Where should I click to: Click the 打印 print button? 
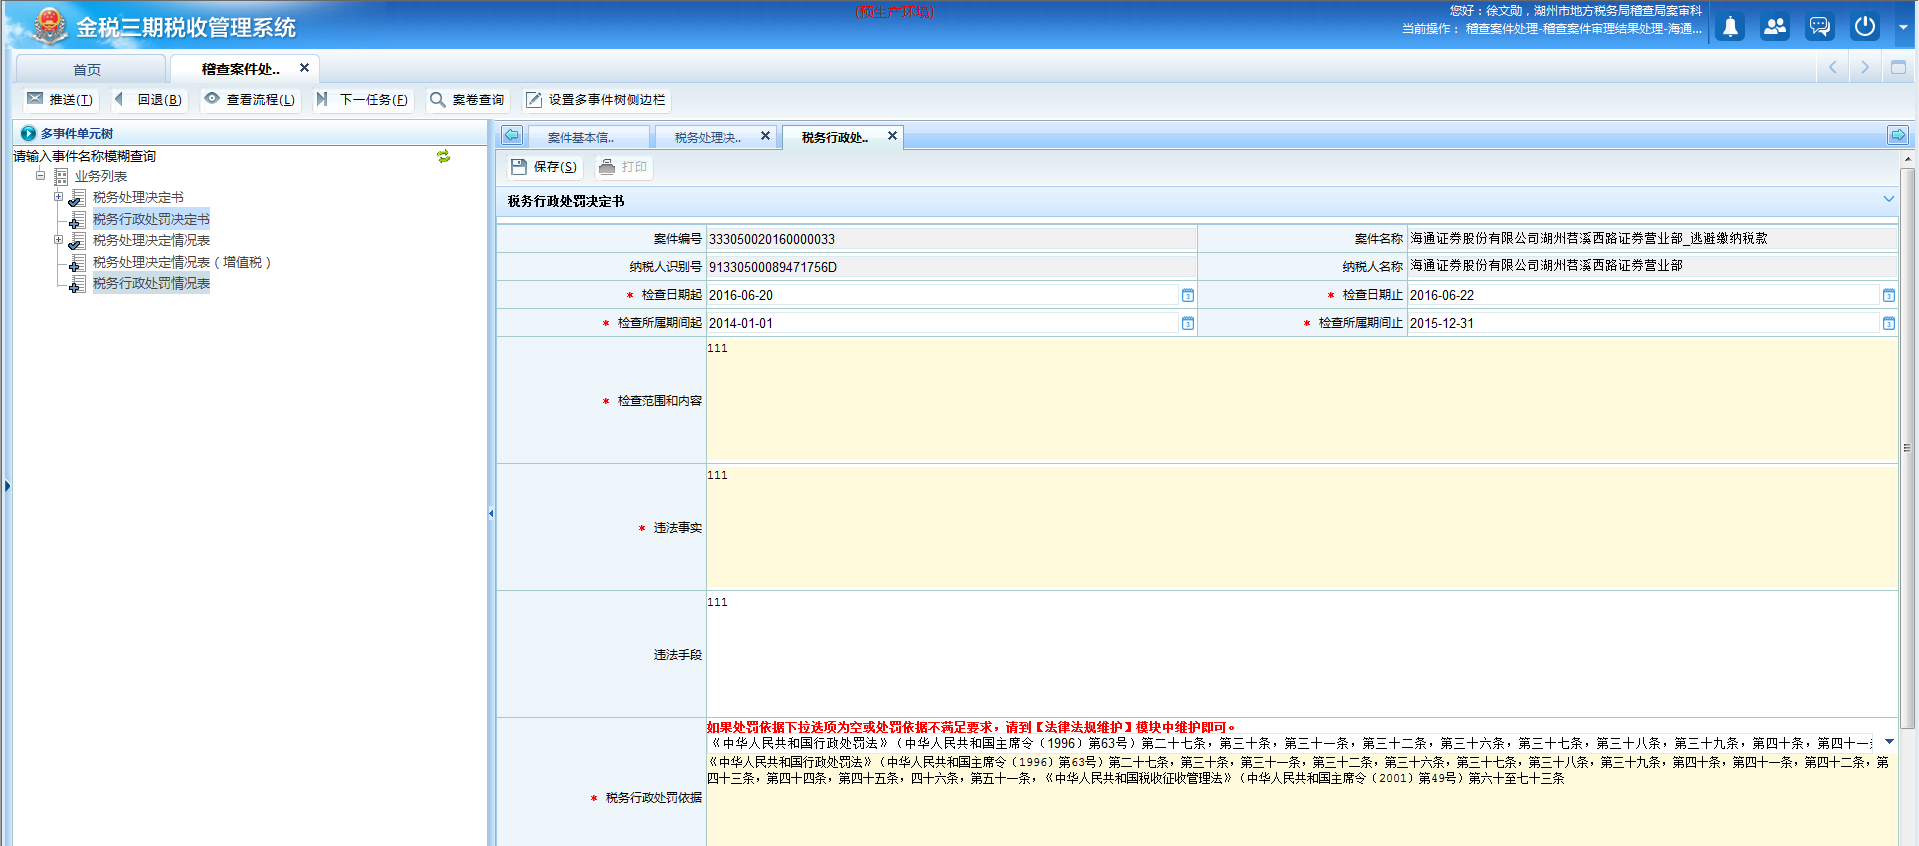(x=623, y=167)
